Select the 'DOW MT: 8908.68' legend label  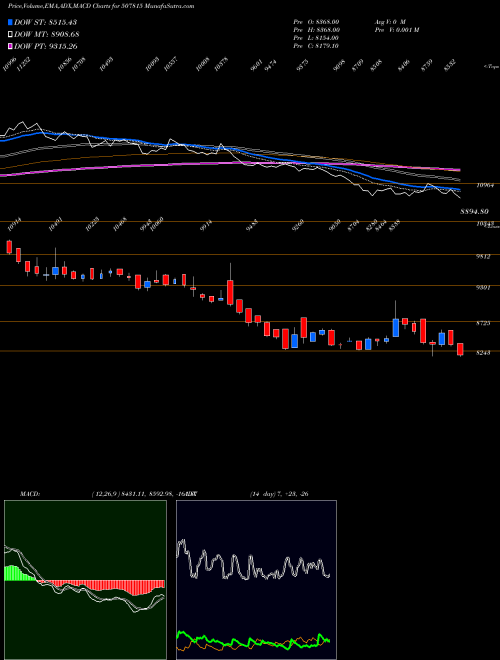click(x=47, y=34)
